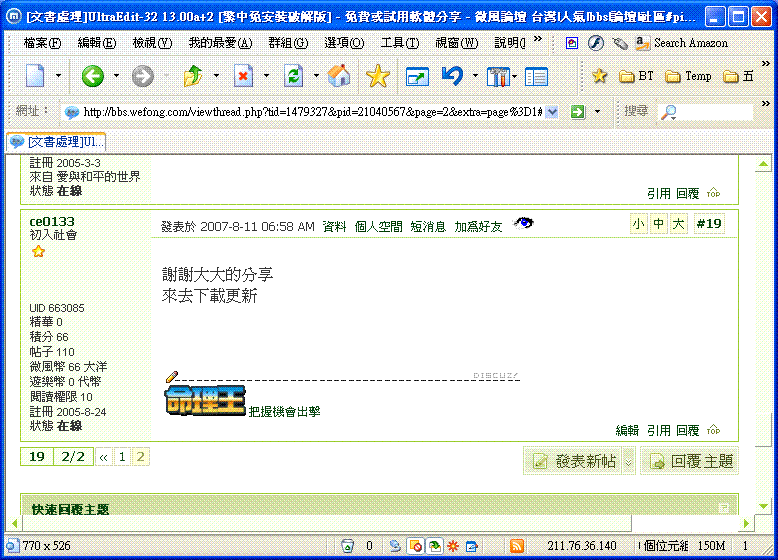
Task: Toggle the sidebar layout icon
Action: point(536,76)
